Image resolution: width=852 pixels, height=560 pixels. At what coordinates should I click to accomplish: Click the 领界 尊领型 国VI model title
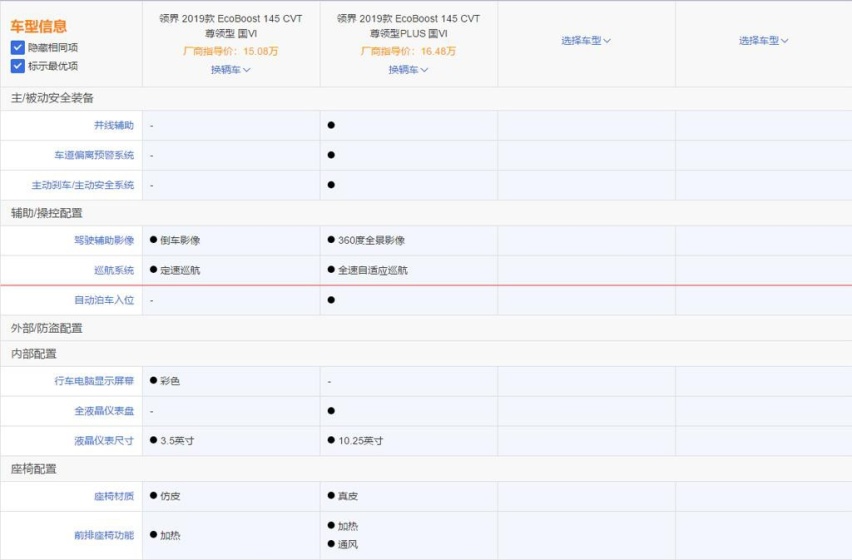point(230,26)
